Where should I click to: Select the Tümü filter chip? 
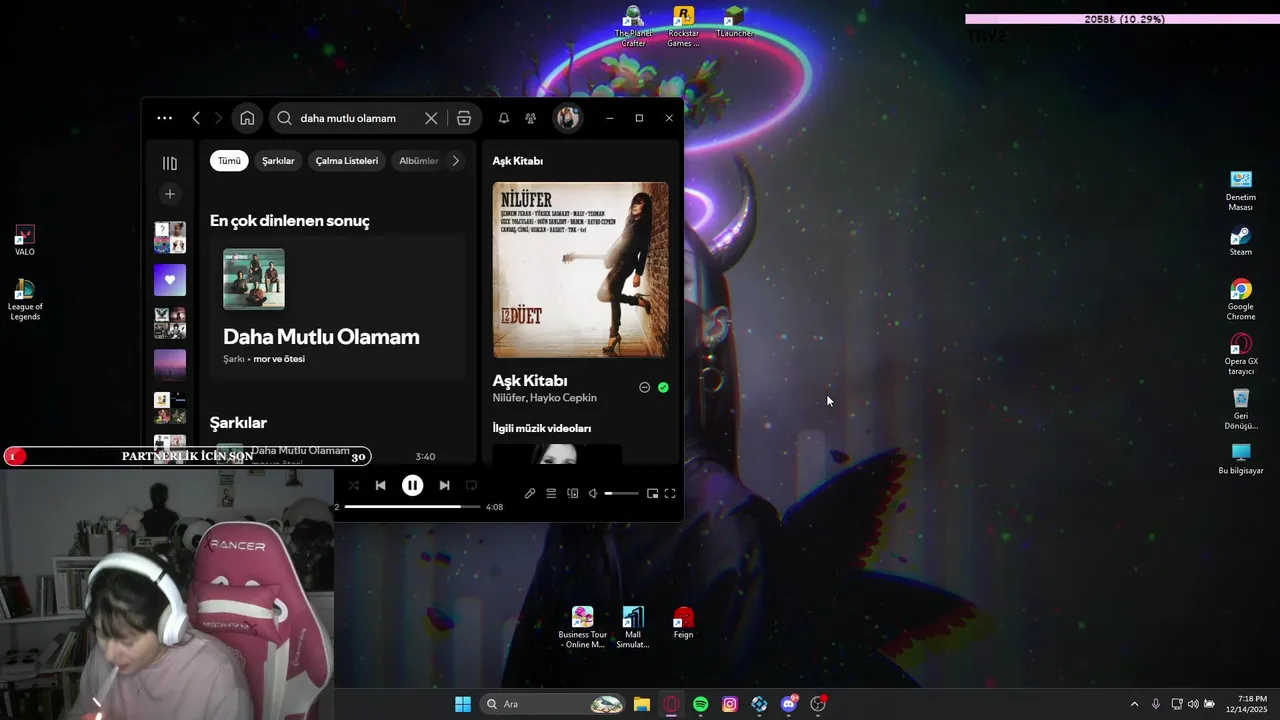click(229, 161)
